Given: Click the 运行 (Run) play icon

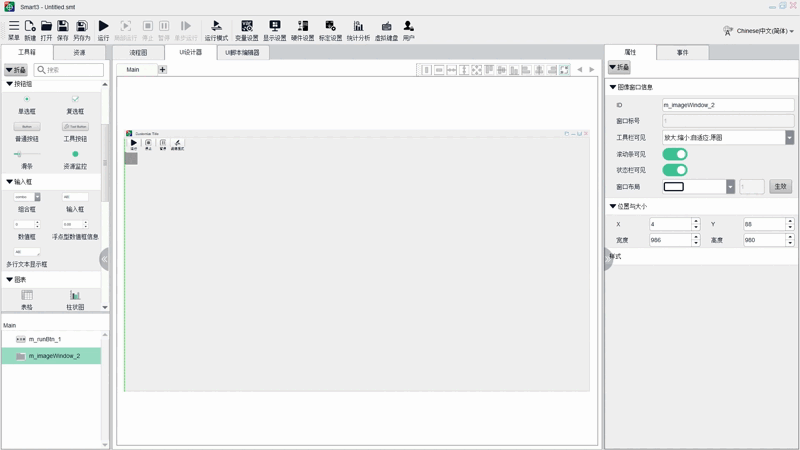Looking at the screenshot, I should [x=103, y=26].
